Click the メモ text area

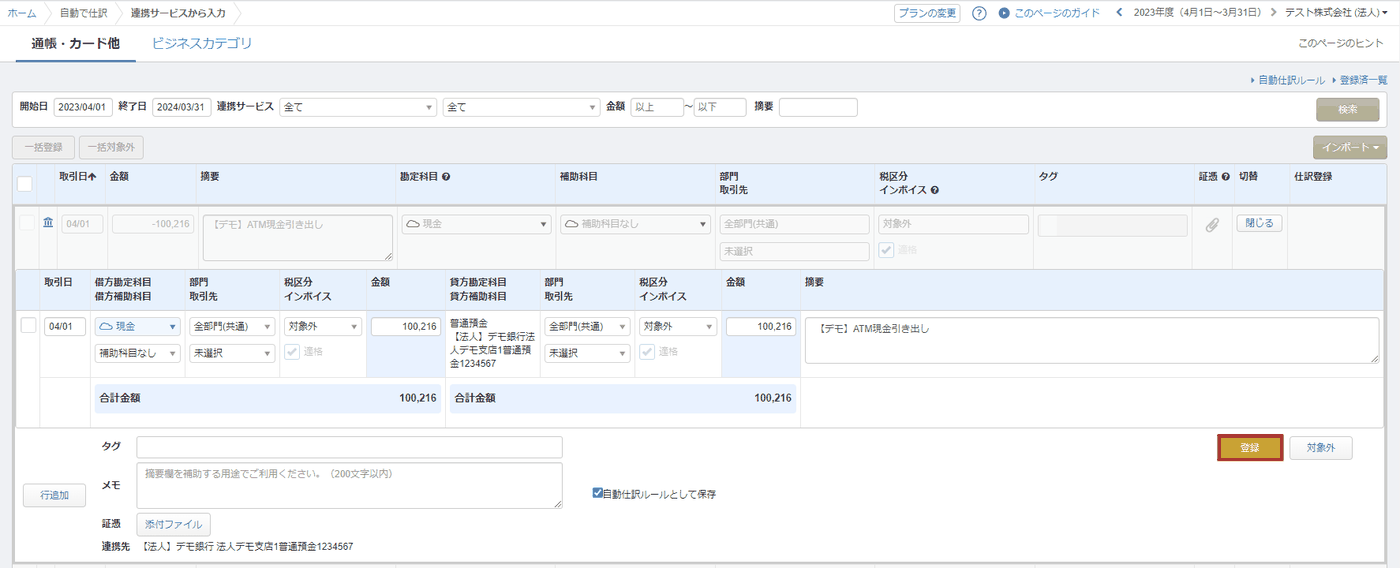(350, 485)
